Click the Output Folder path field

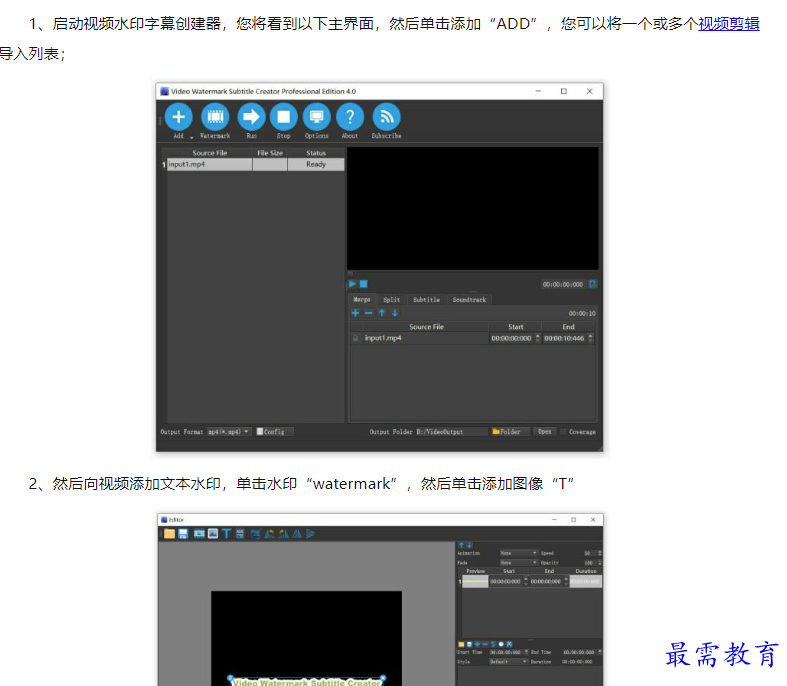451,432
